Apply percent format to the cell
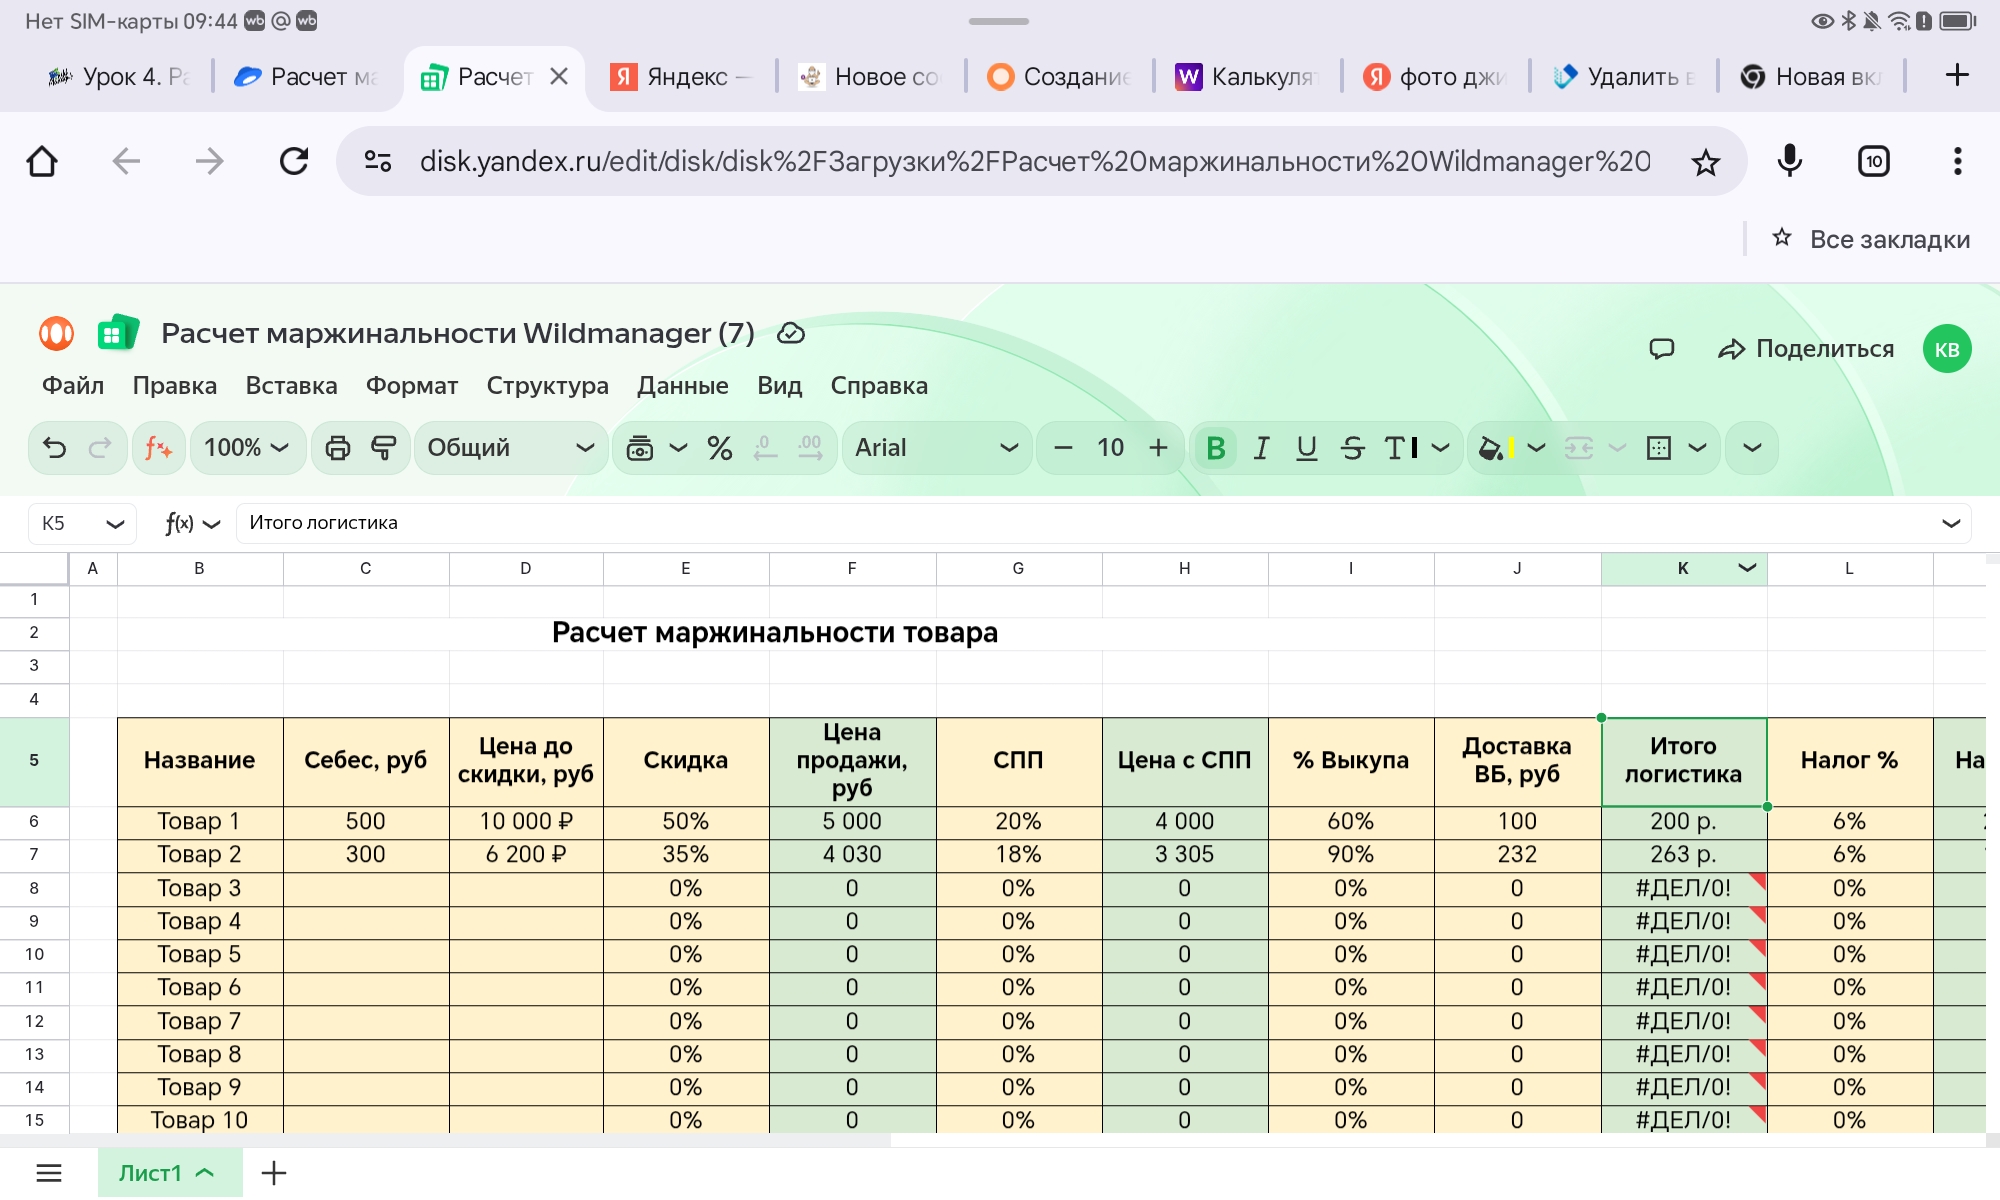Screen dimensions: 2000x1200 coord(720,448)
